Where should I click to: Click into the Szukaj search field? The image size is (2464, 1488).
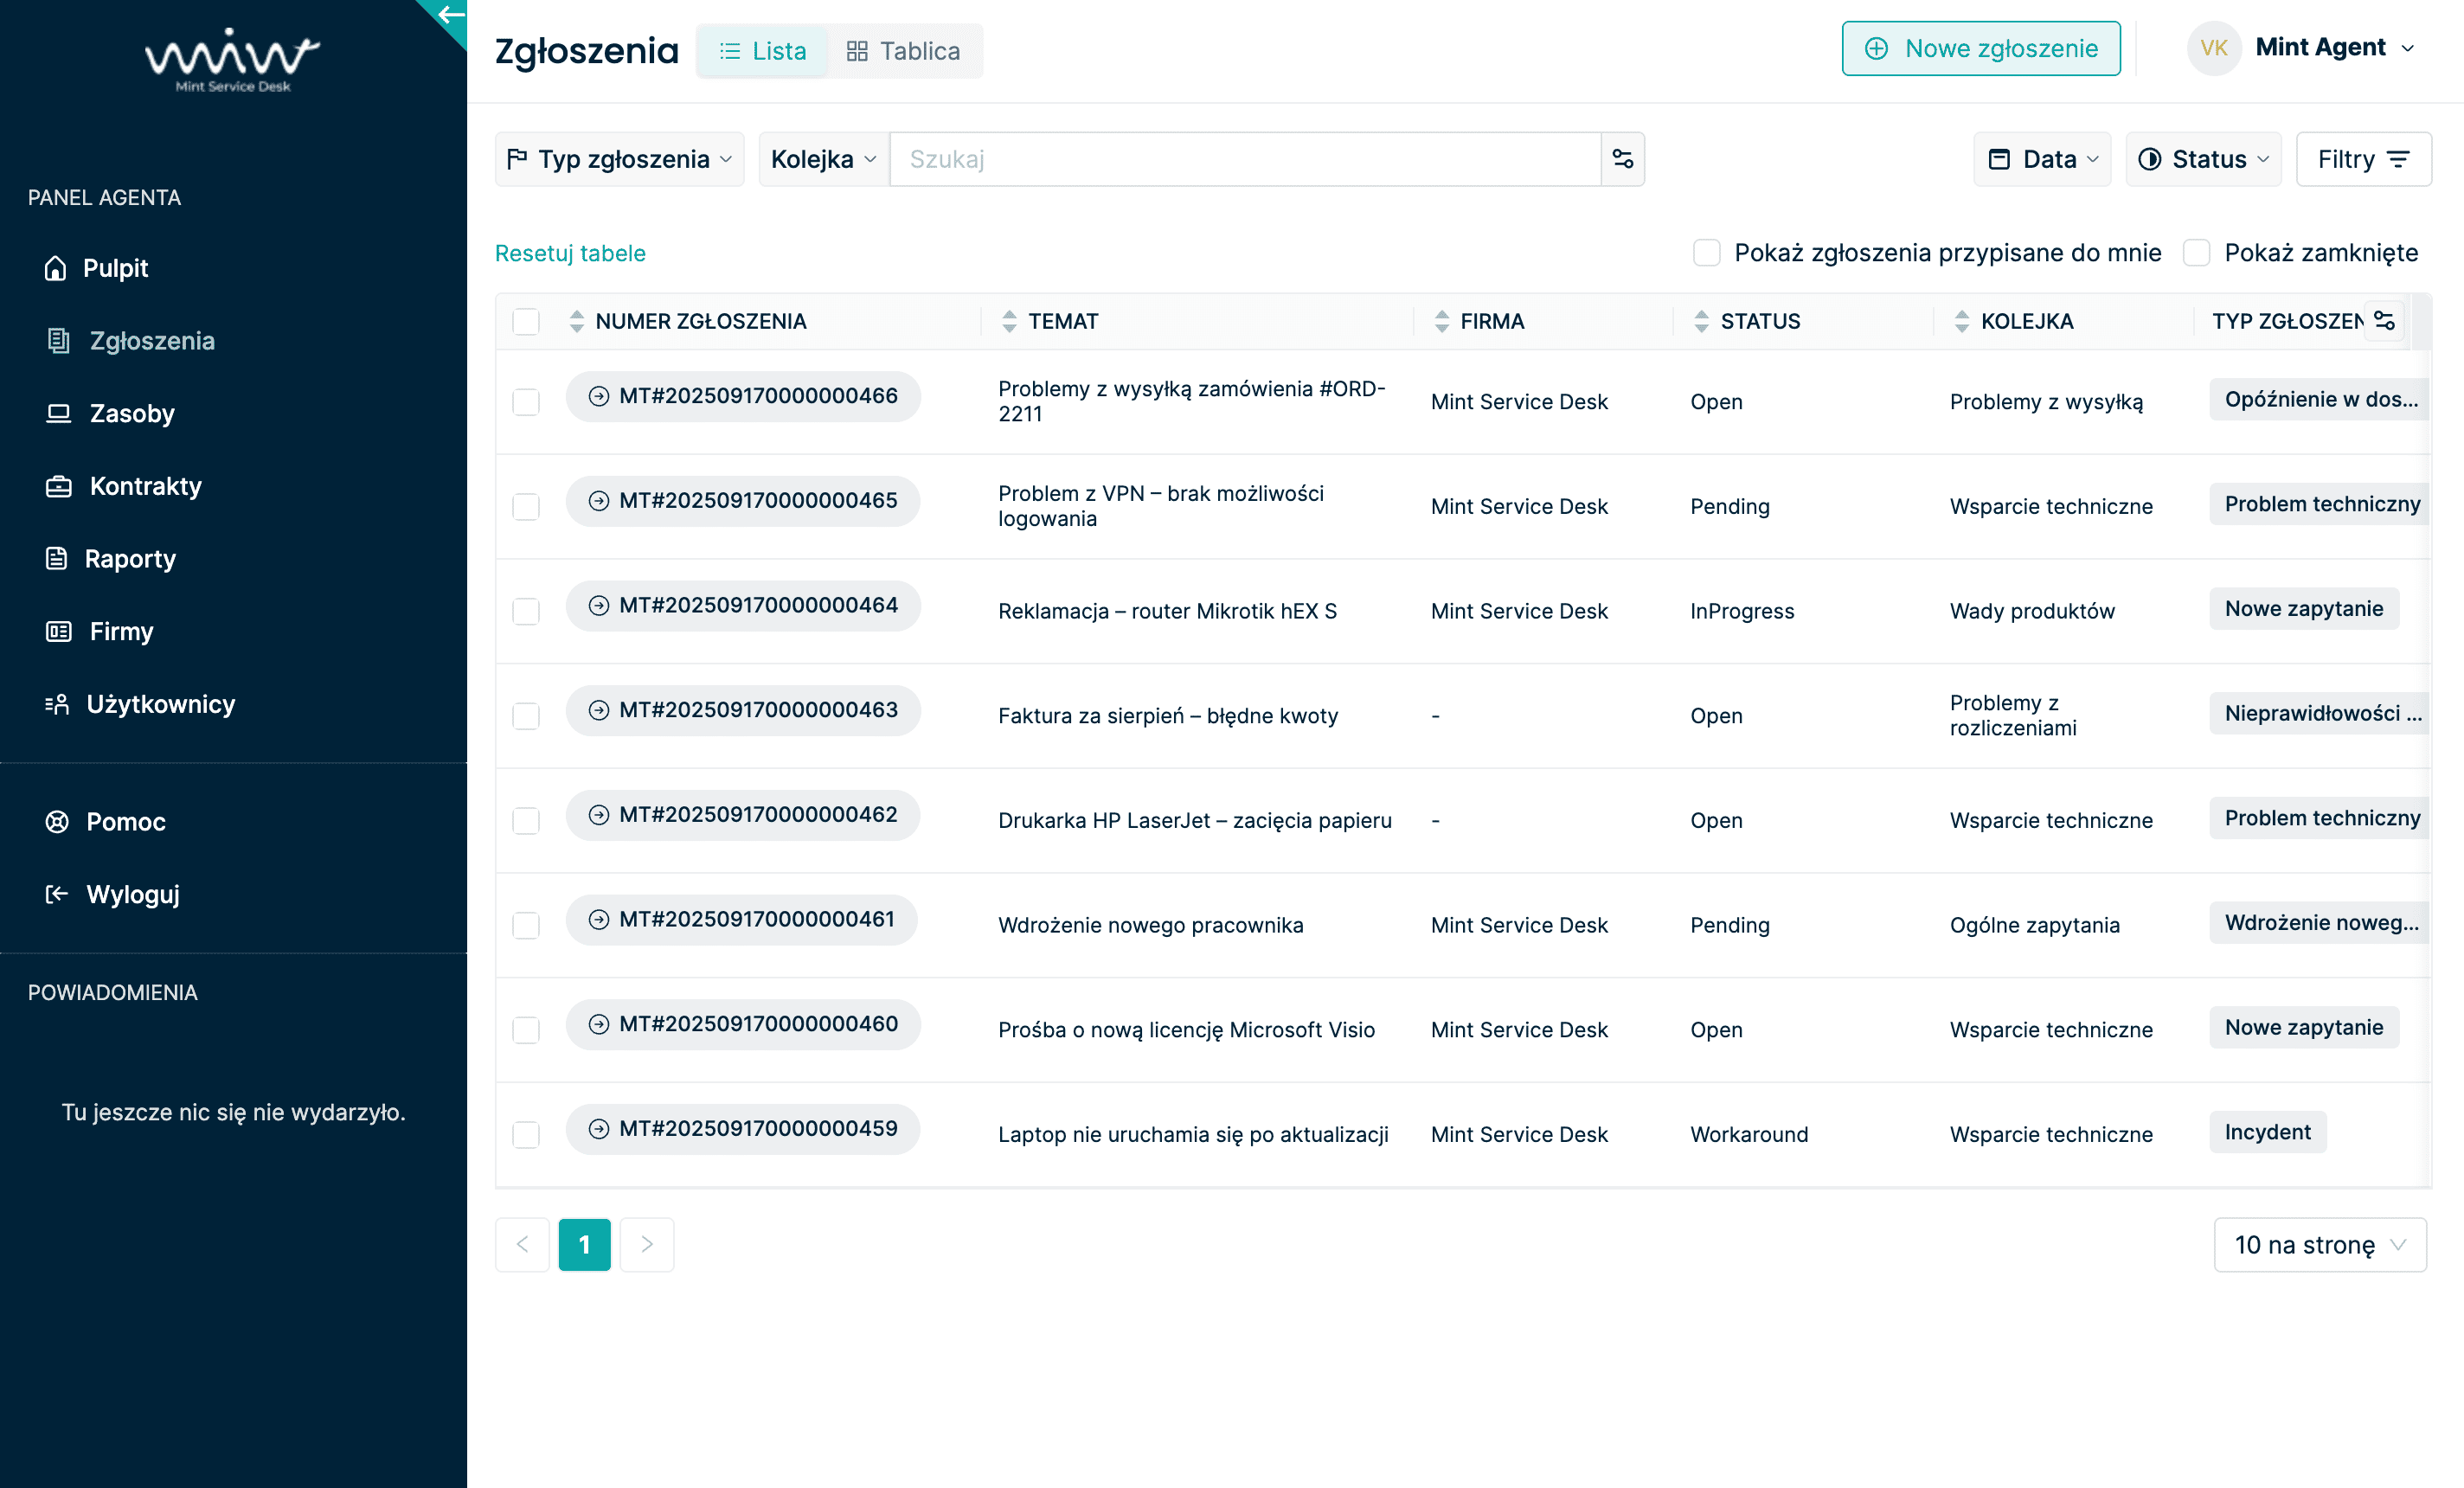(x=1244, y=159)
